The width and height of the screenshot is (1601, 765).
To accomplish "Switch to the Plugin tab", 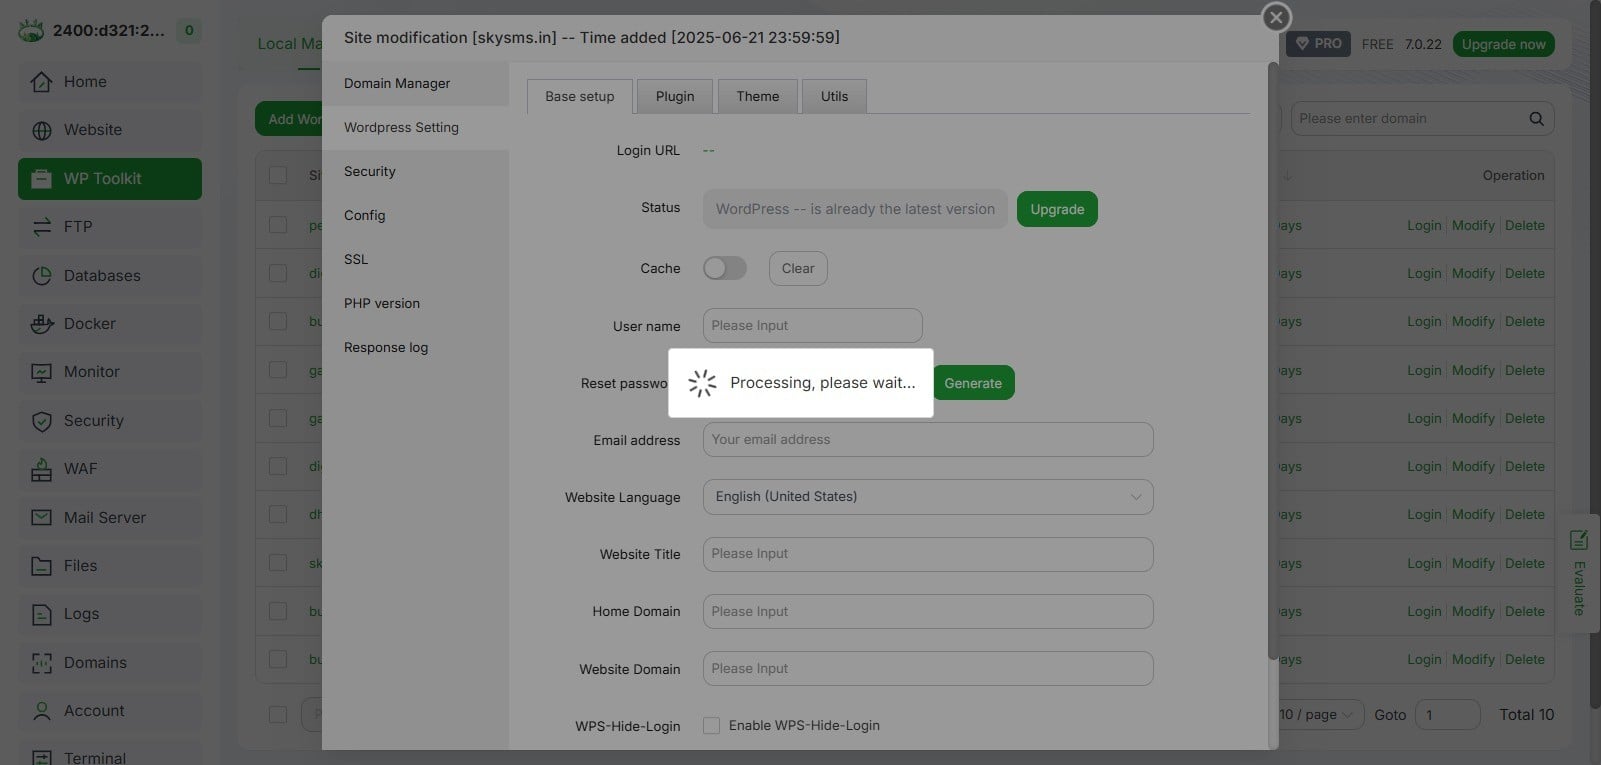I will 675,97.
